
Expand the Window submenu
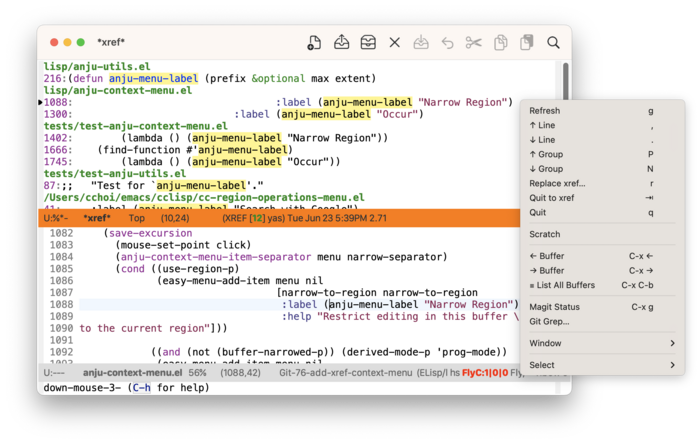pyautogui.click(x=602, y=343)
